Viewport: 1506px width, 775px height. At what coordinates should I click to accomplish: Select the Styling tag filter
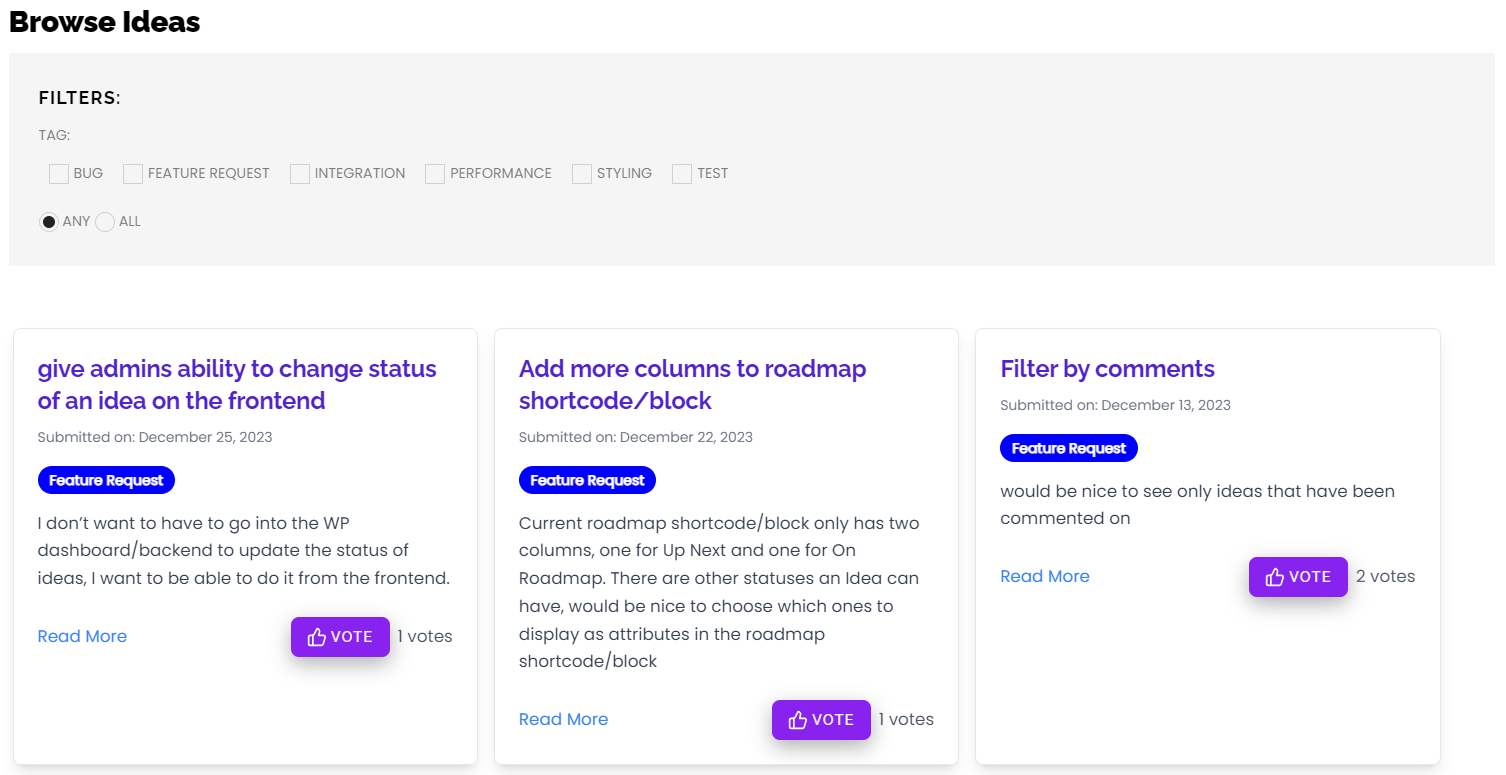tap(582, 174)
